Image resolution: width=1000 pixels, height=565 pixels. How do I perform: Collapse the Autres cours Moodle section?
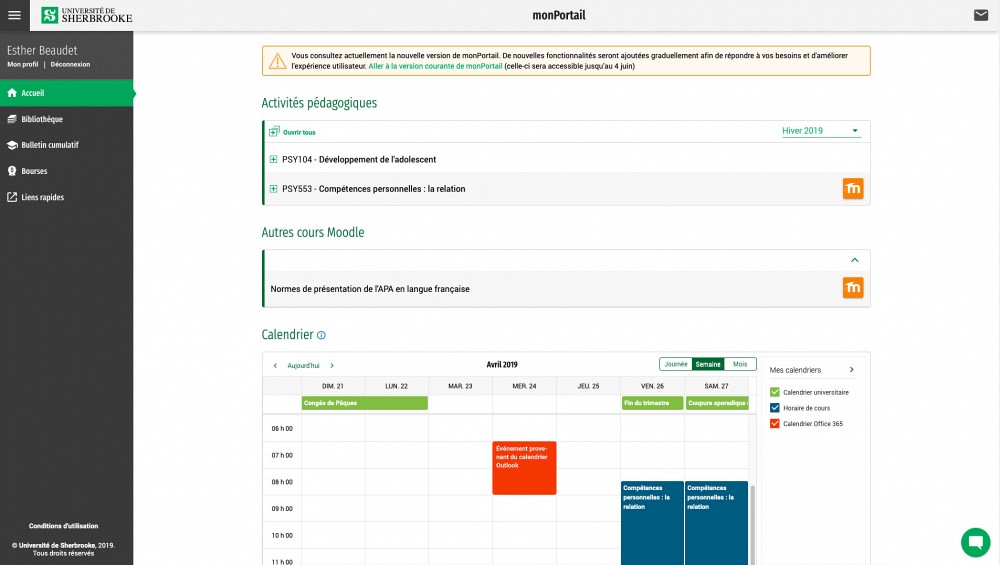(854, 260)
